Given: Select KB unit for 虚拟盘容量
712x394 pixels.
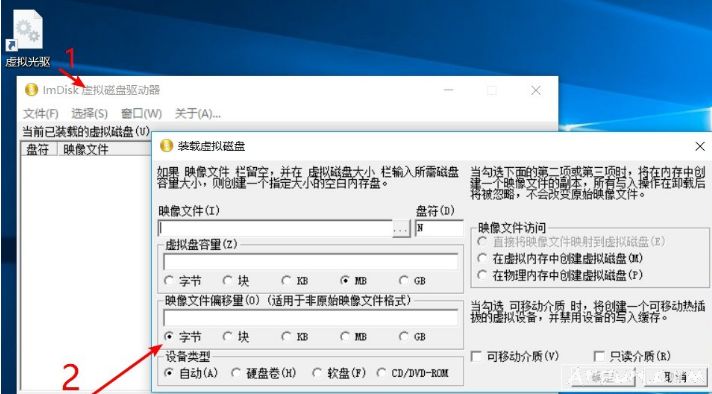Looking at the screenshot, I should [295, 281].
